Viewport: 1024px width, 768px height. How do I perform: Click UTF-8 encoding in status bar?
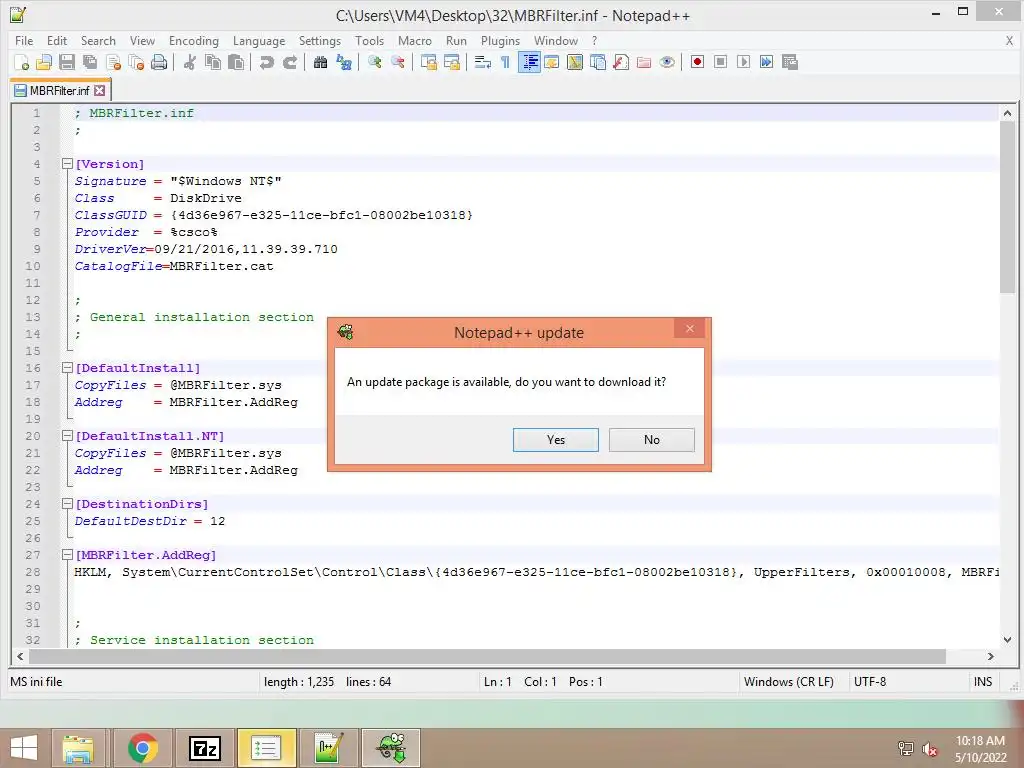[870, 682]
